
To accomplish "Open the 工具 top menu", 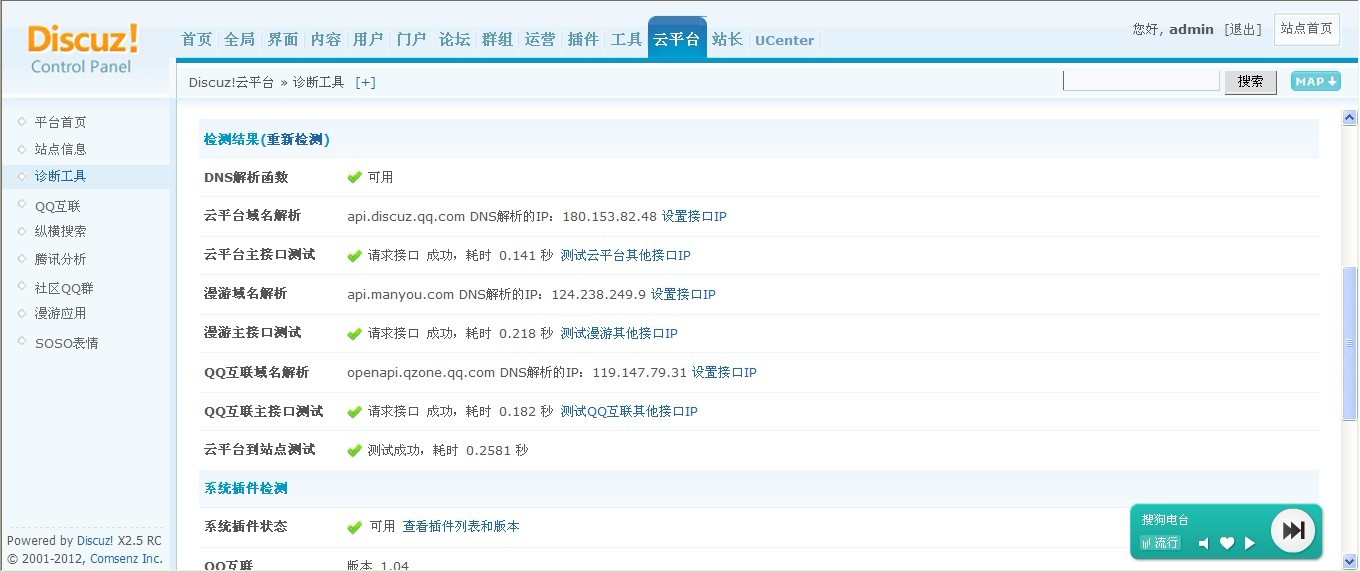I will coord(626,40).
